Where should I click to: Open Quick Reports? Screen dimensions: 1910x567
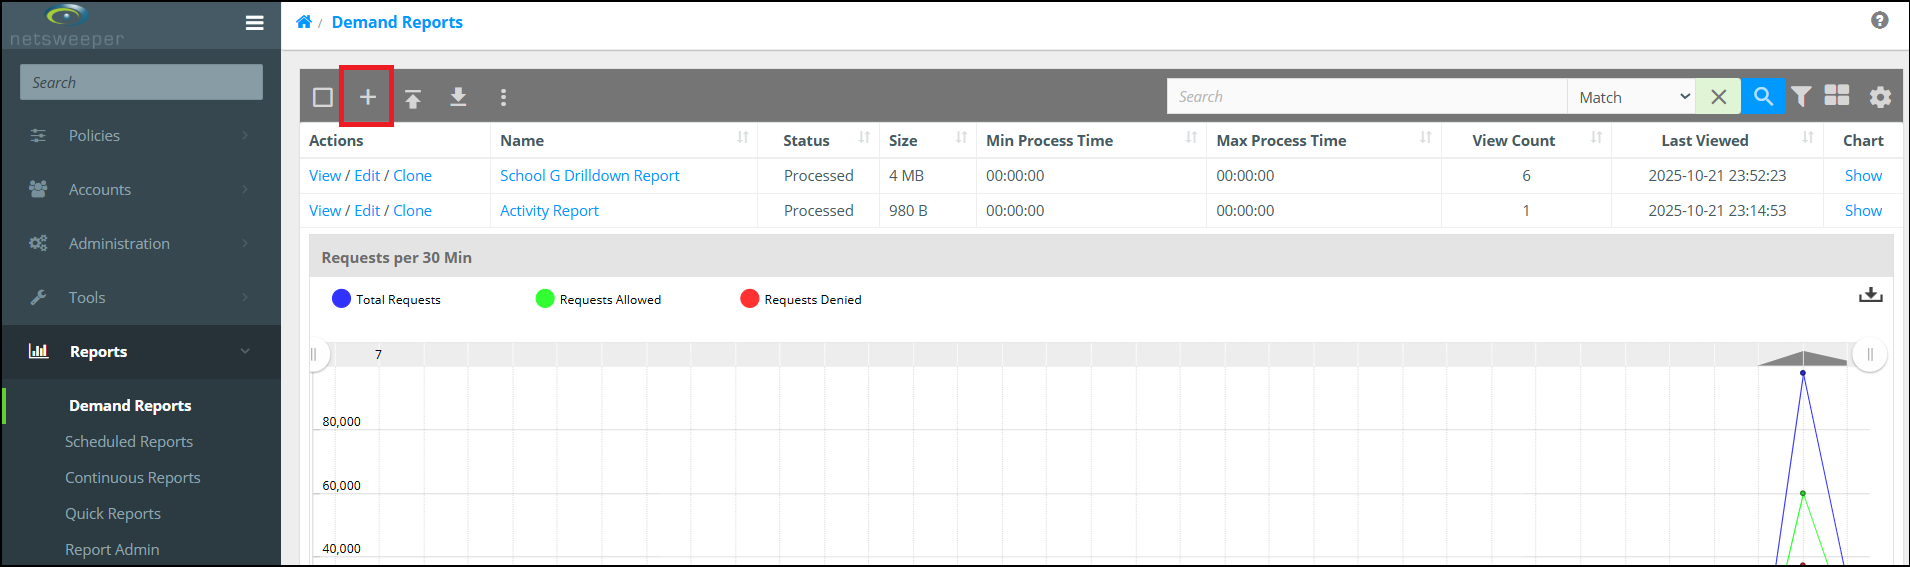pos(113,513)
